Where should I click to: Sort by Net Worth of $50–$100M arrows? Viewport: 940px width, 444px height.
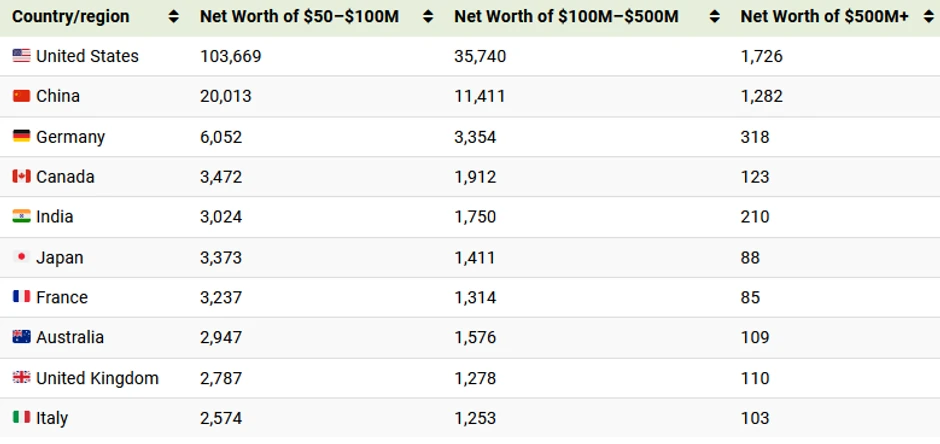point(428,17)
